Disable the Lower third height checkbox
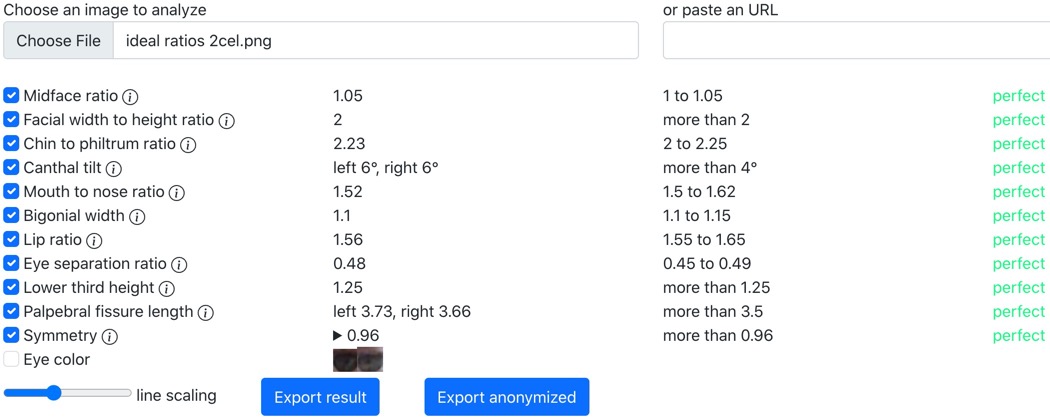The height and width of the screenshot is (420, 1050). pyautogui.click(x=11, y=287)
